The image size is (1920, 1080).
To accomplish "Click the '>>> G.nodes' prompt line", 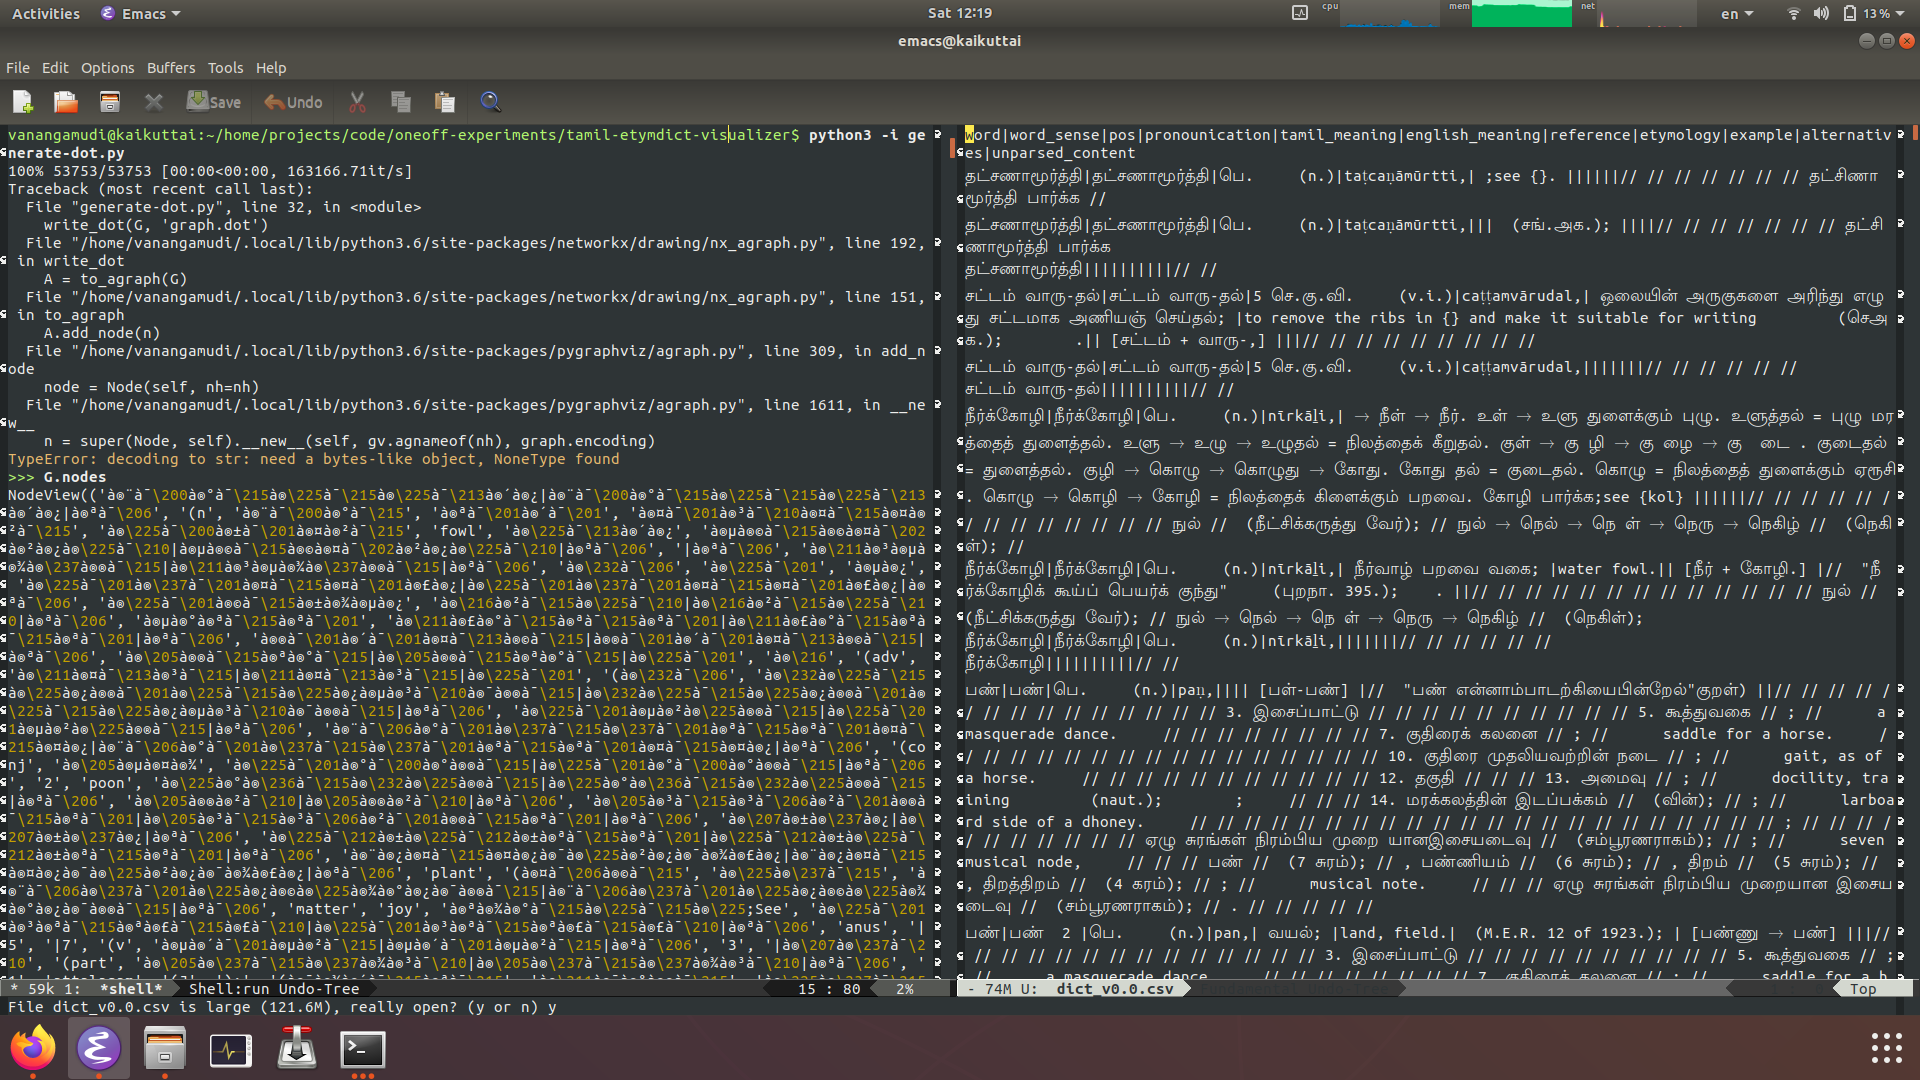I will (57, 477).
